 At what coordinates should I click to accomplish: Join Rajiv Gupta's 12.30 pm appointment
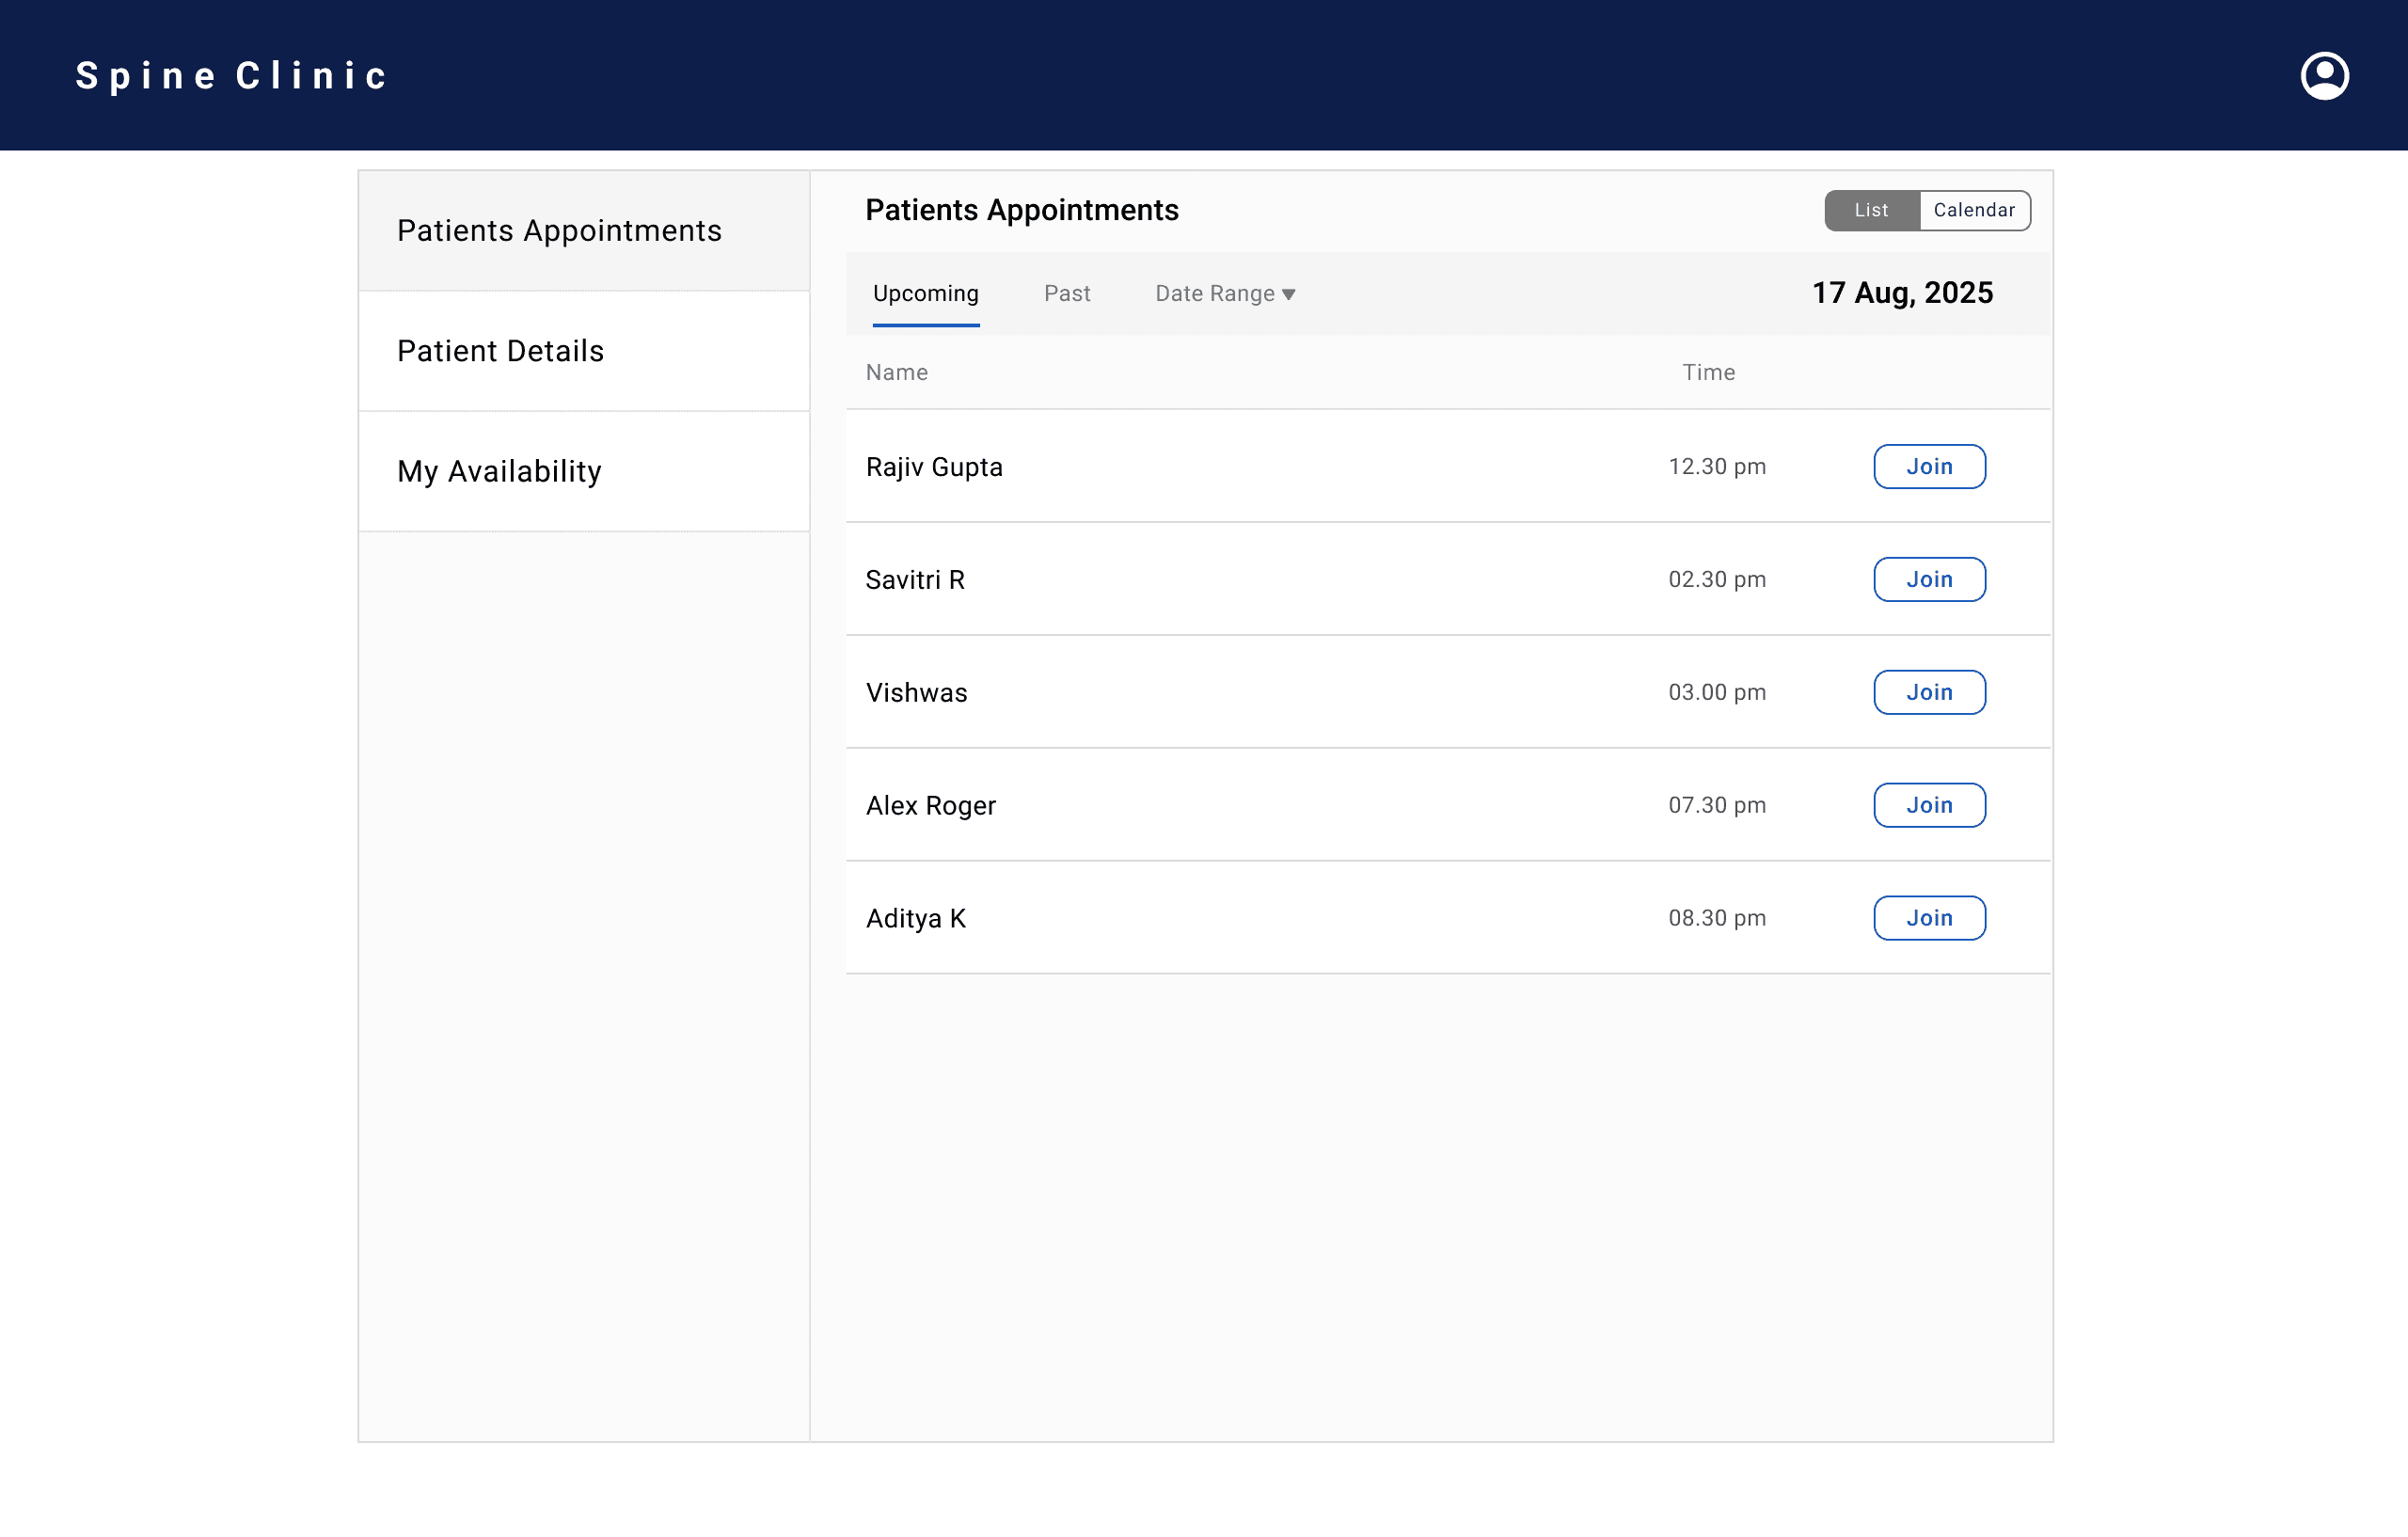point(1928,467)
